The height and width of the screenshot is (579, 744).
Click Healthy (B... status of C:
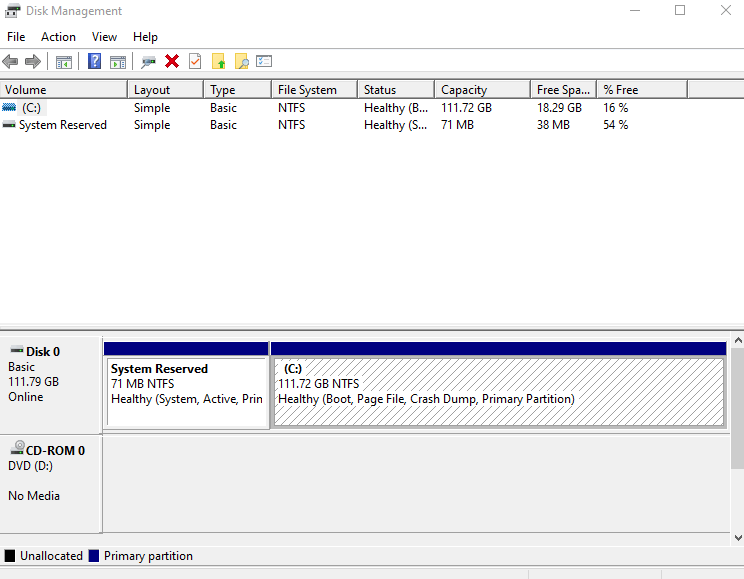tap(396, 108)
